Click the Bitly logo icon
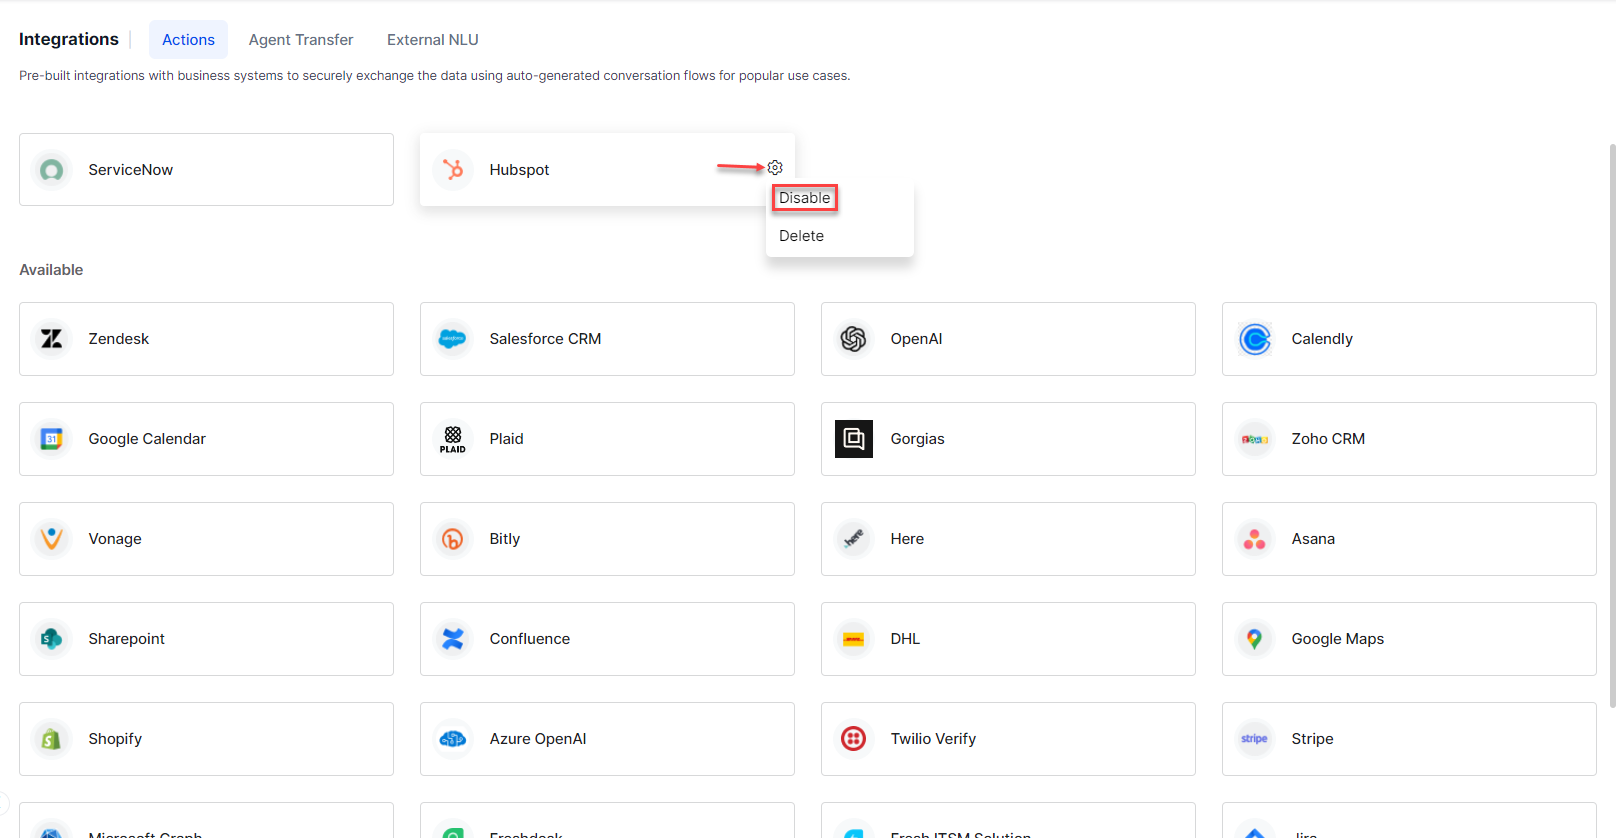This screenshot has width=1616, height=838. pos(453,539)
